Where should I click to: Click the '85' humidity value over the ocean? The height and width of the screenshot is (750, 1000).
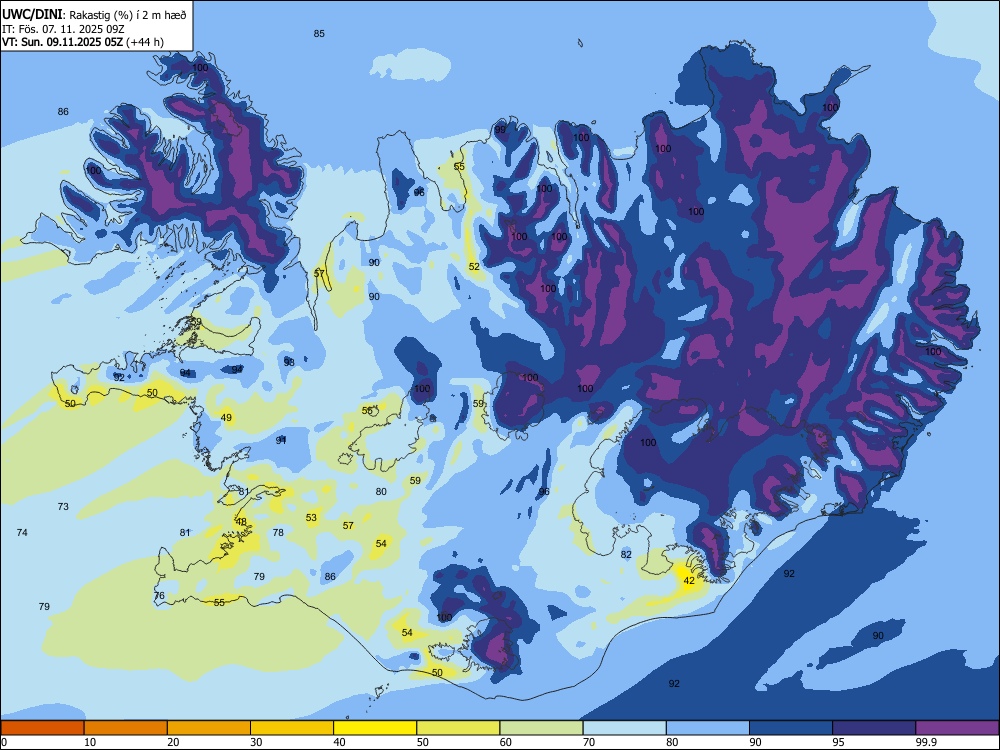click(x=319, y=34)
